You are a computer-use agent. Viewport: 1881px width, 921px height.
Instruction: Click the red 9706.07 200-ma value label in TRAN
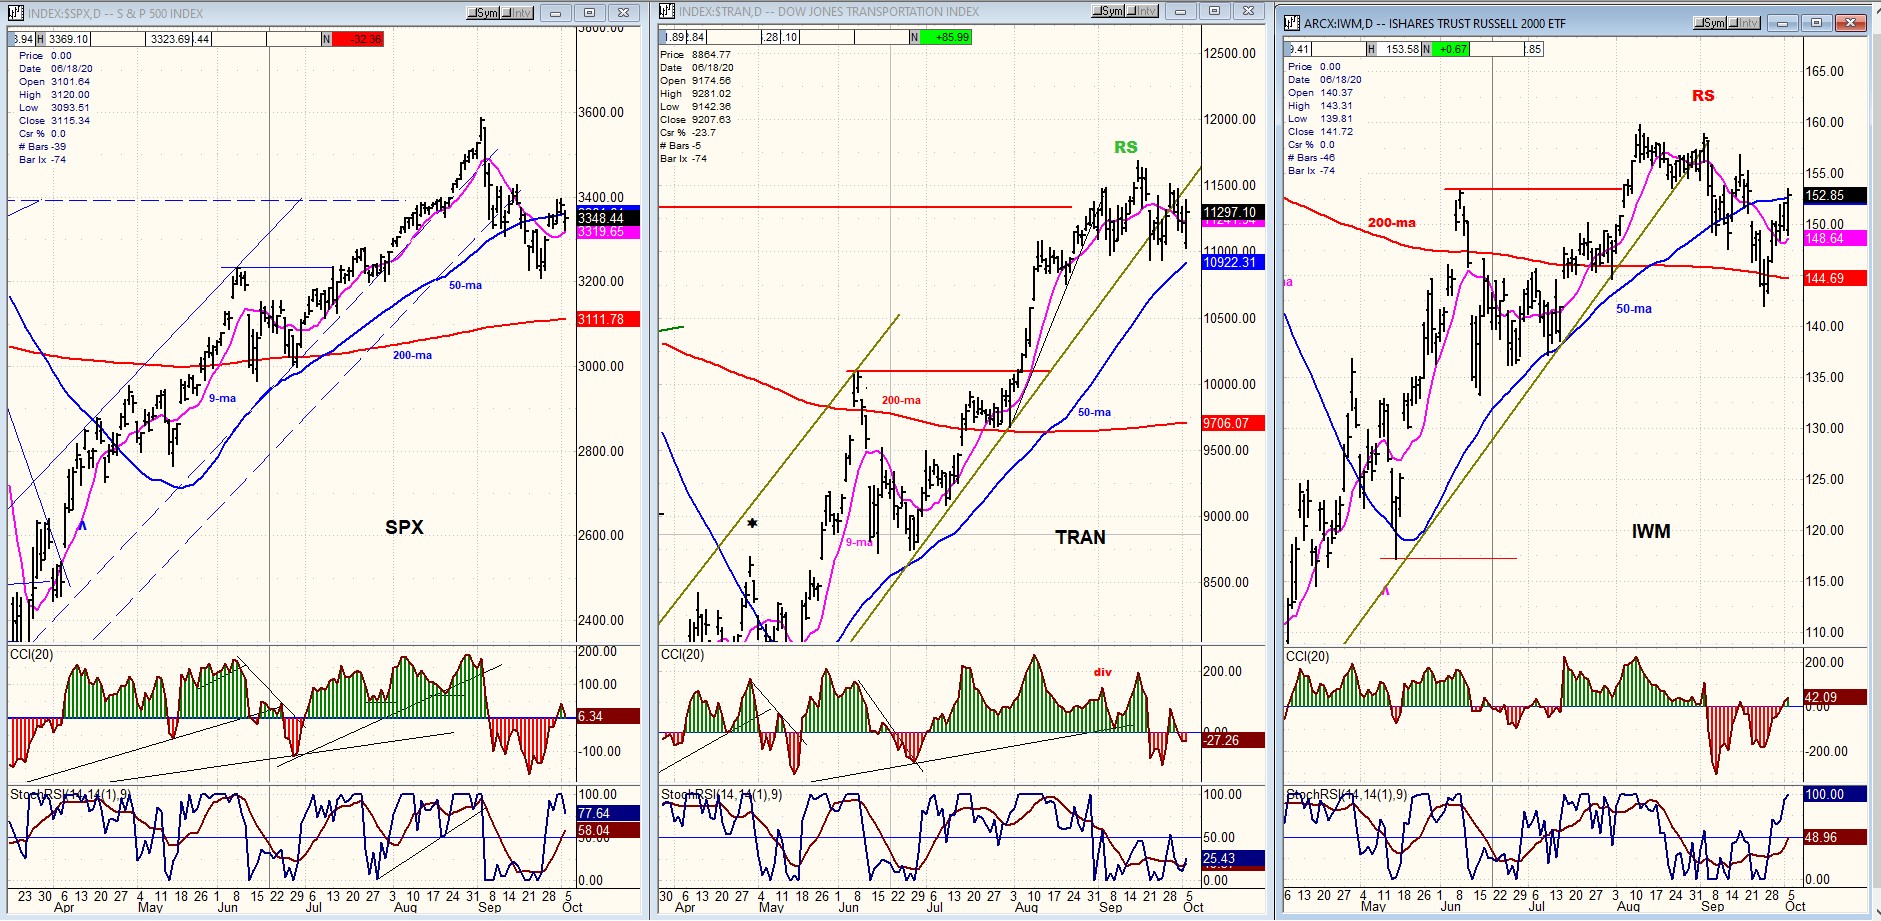coord(1234,423)
